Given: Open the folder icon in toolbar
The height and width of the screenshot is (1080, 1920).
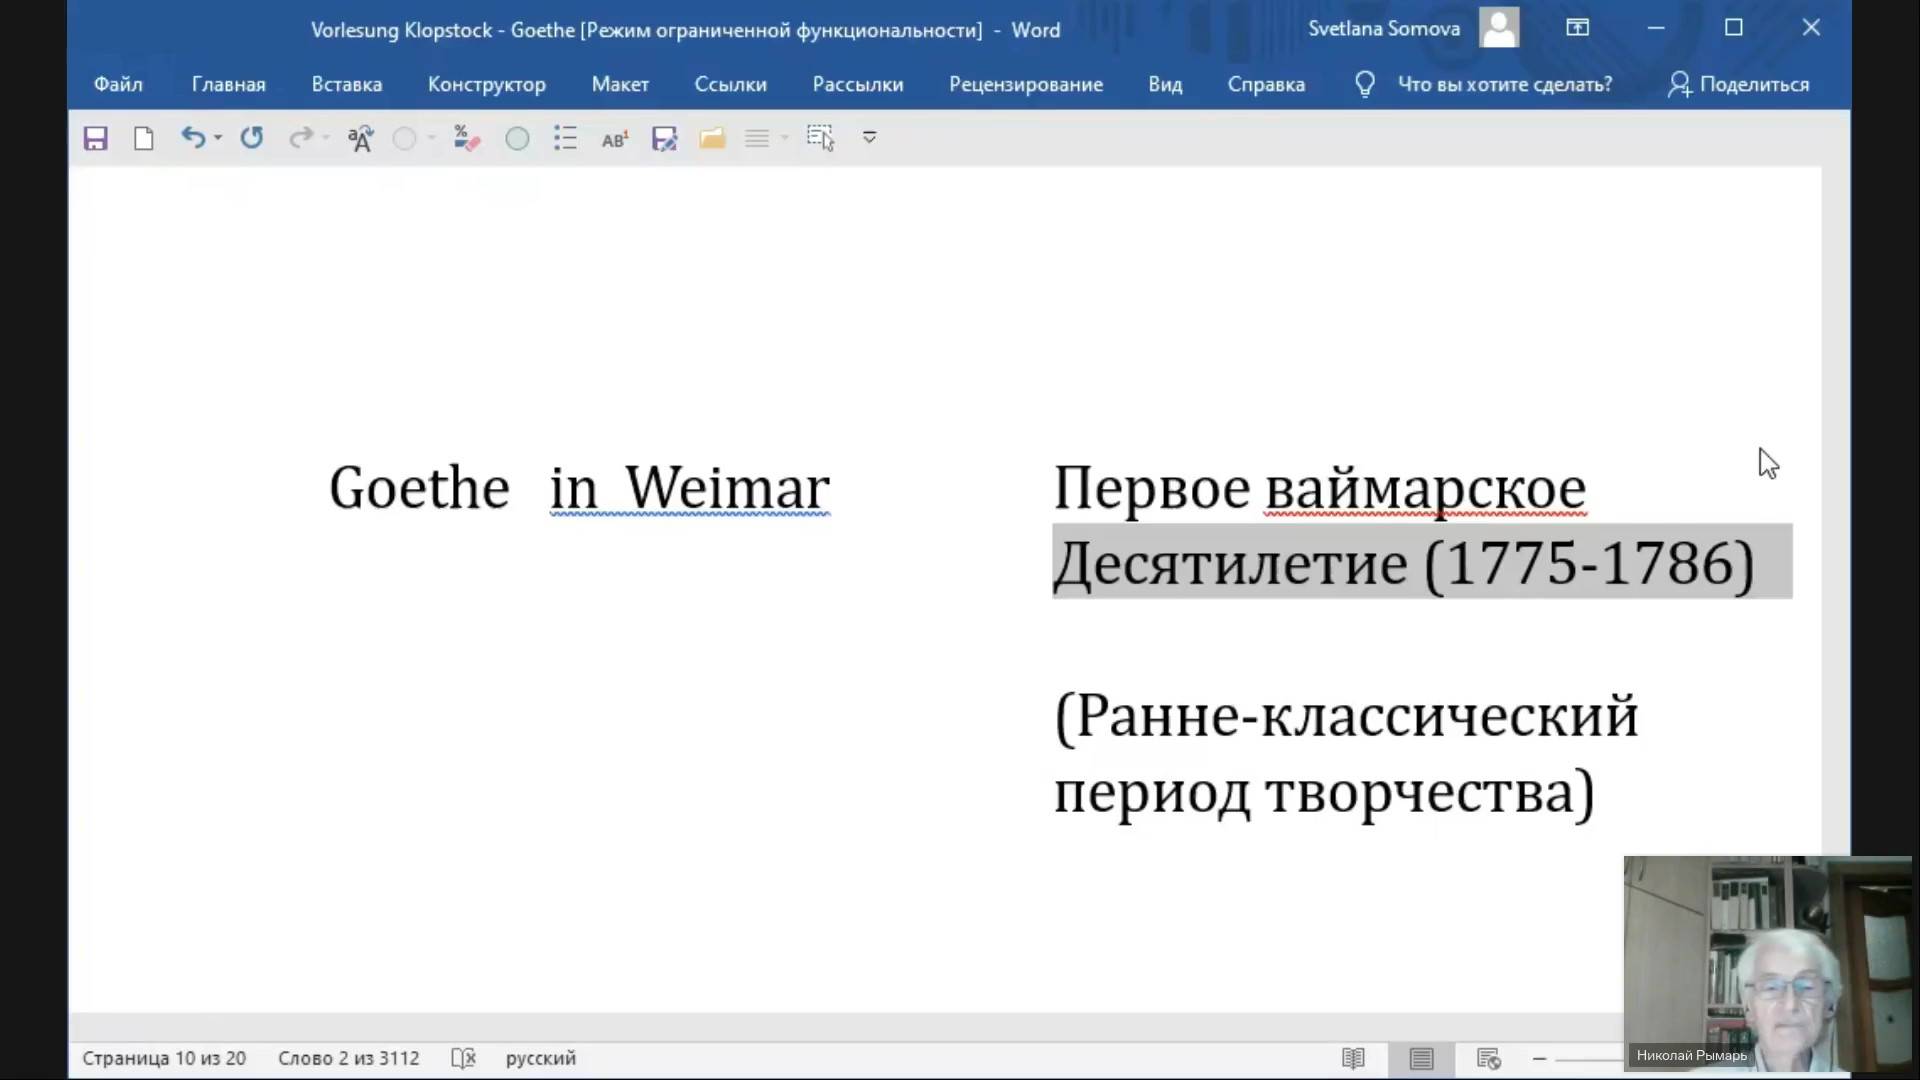Looking at the screenshot, I should 712,138.
